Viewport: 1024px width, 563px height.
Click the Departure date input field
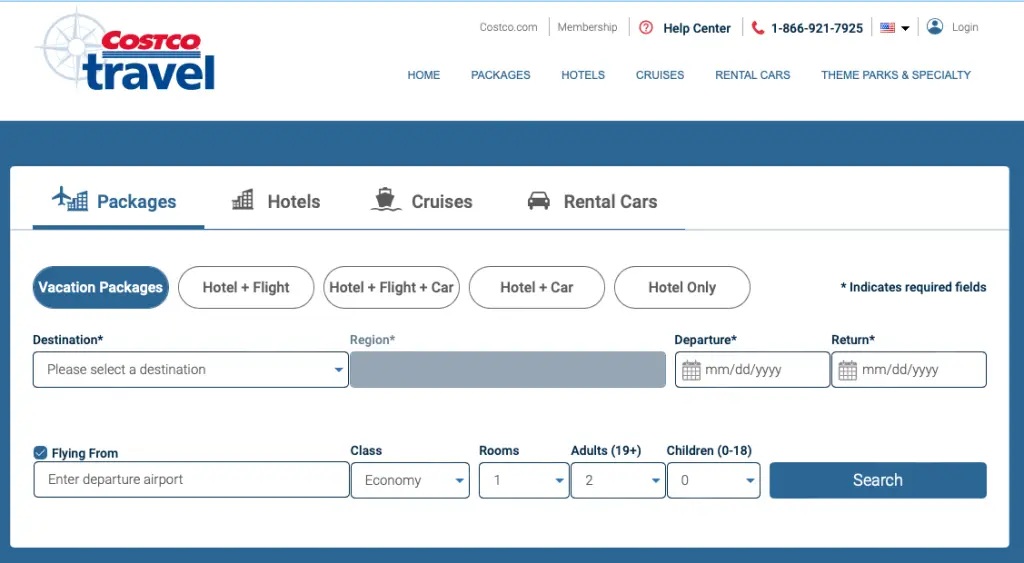pyautogui.click(x=752, y=370)
